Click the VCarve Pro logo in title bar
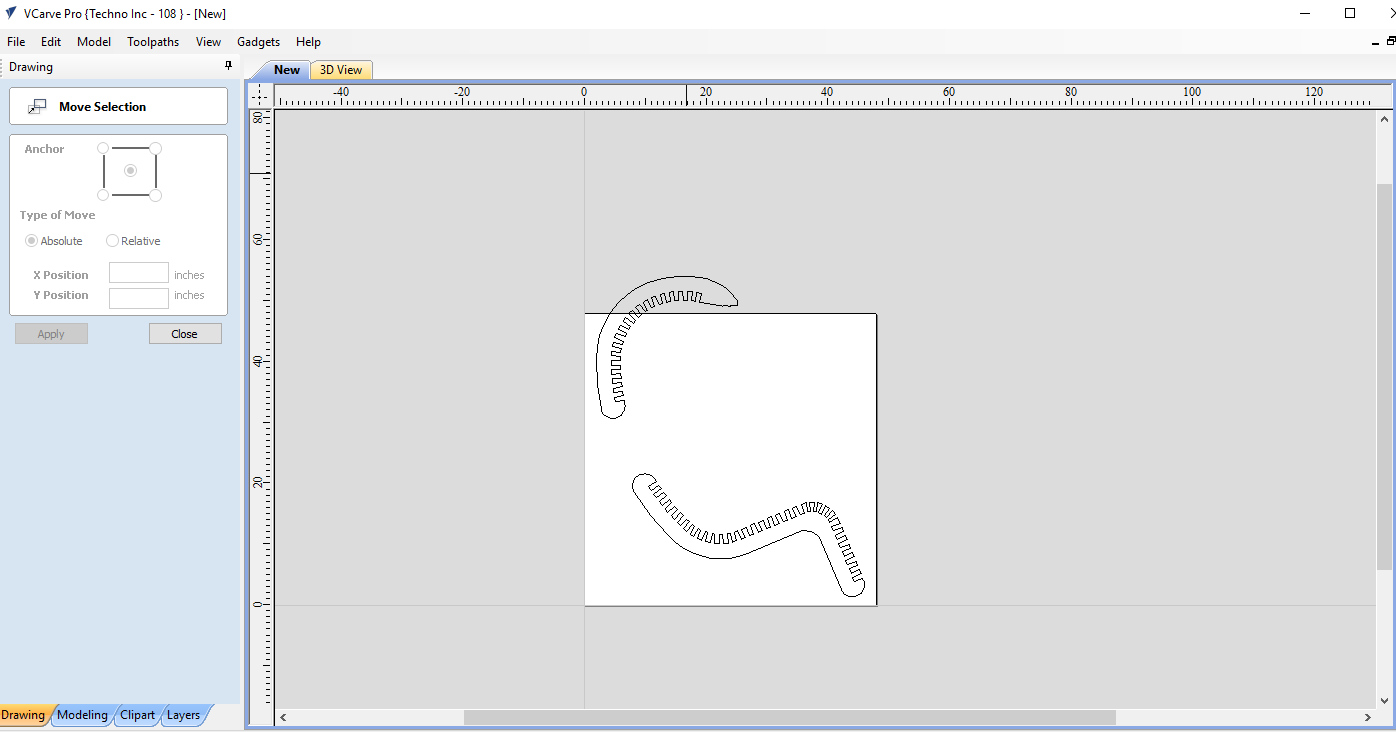 pyautogui.click(x=11, y=13)
